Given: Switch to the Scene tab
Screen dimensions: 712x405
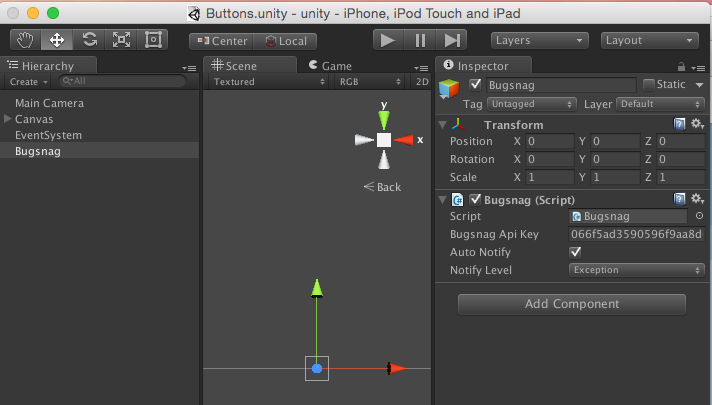Looking at the screenshot, I should [249, 65].
